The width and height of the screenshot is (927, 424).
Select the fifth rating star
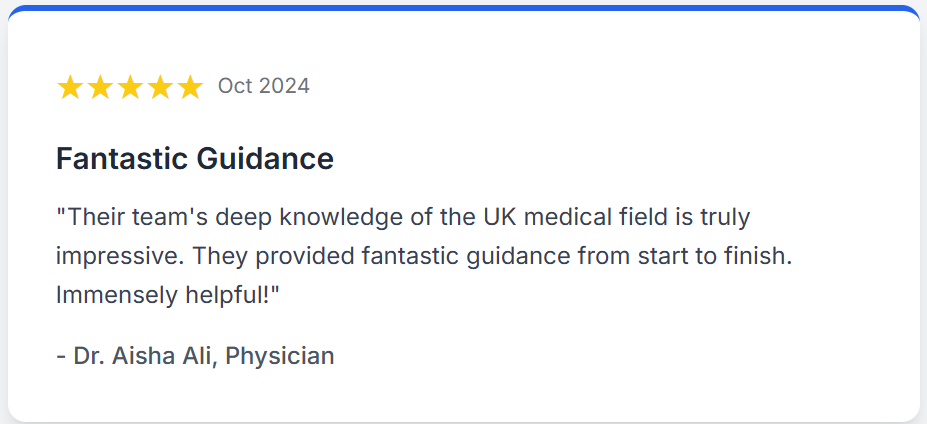190,88
